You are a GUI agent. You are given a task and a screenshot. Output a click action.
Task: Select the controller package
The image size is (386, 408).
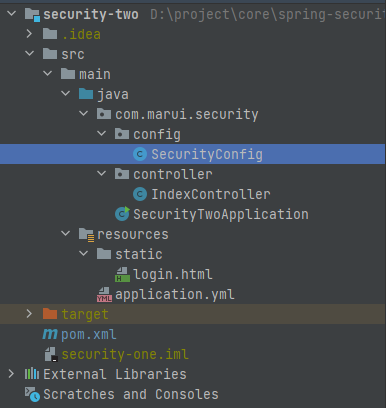point(173,174)
